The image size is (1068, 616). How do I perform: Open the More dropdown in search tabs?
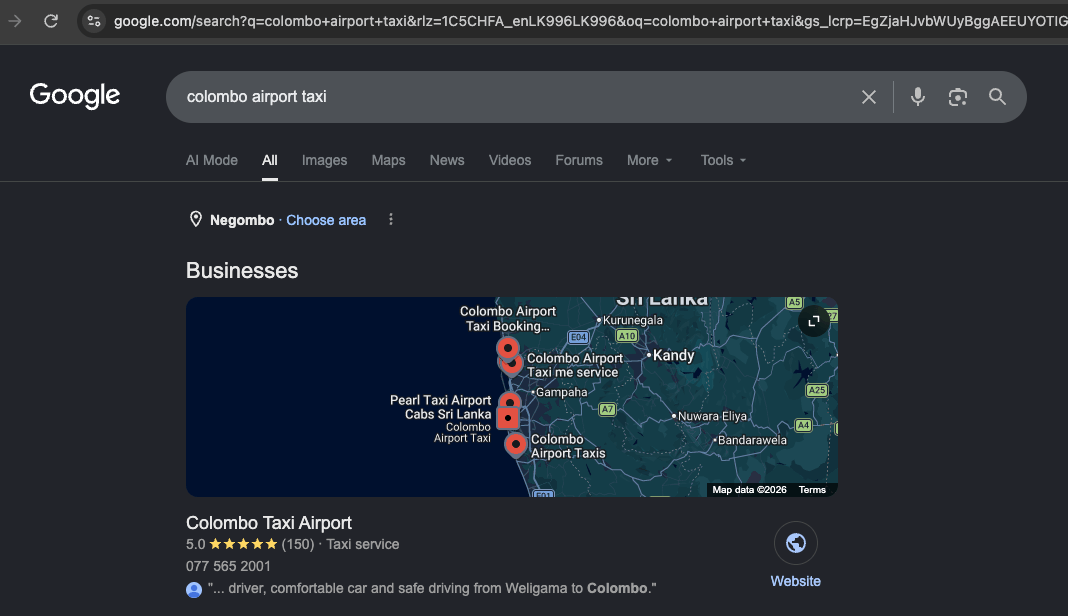tap(650, 160)
